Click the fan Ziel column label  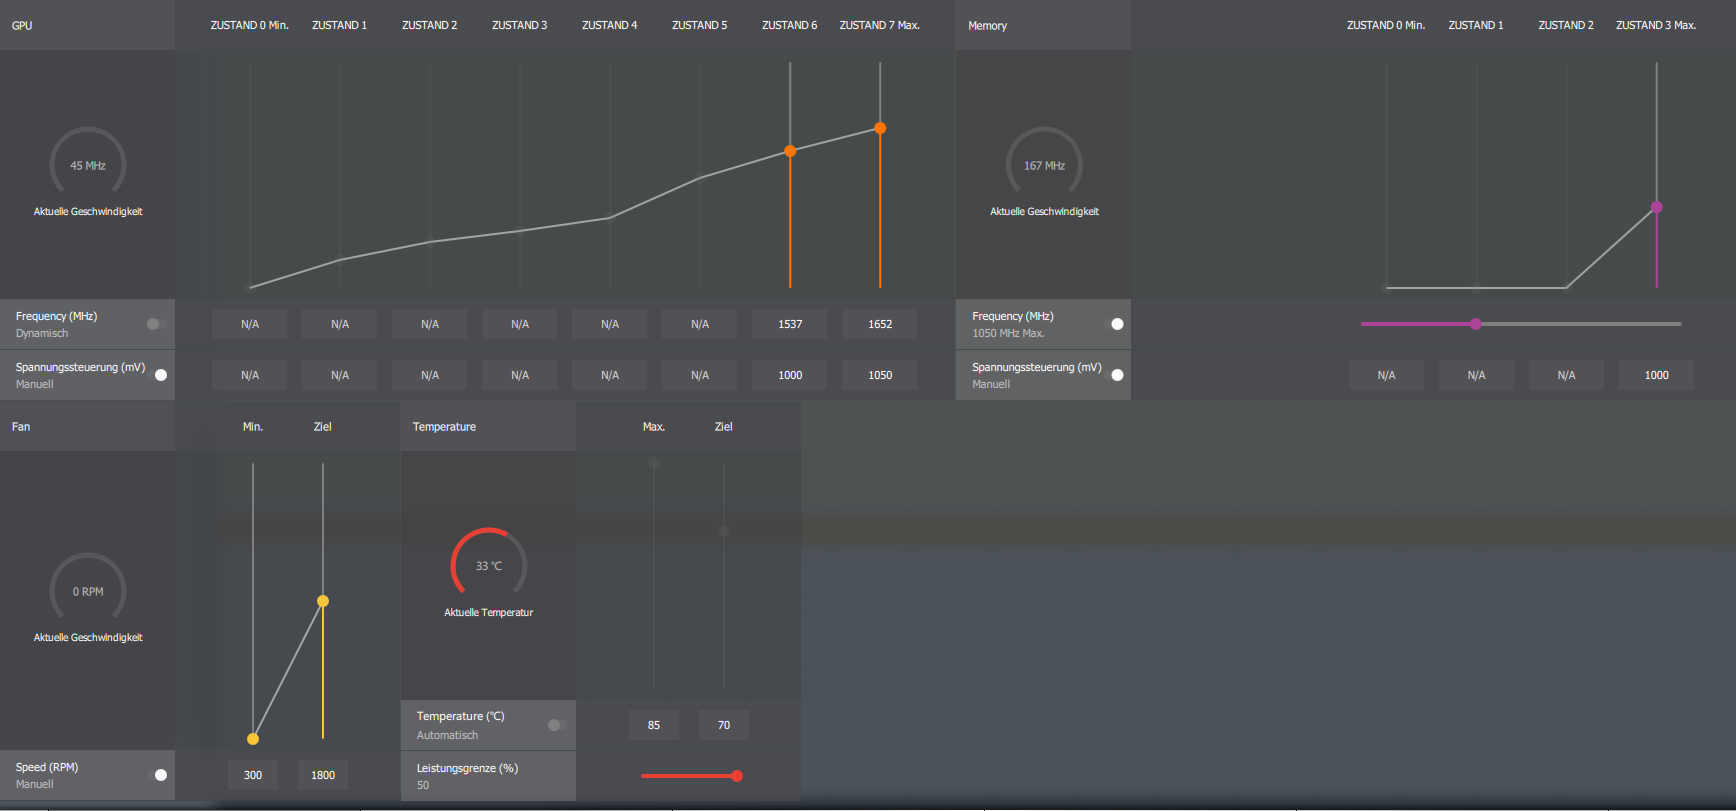[323, 426]
